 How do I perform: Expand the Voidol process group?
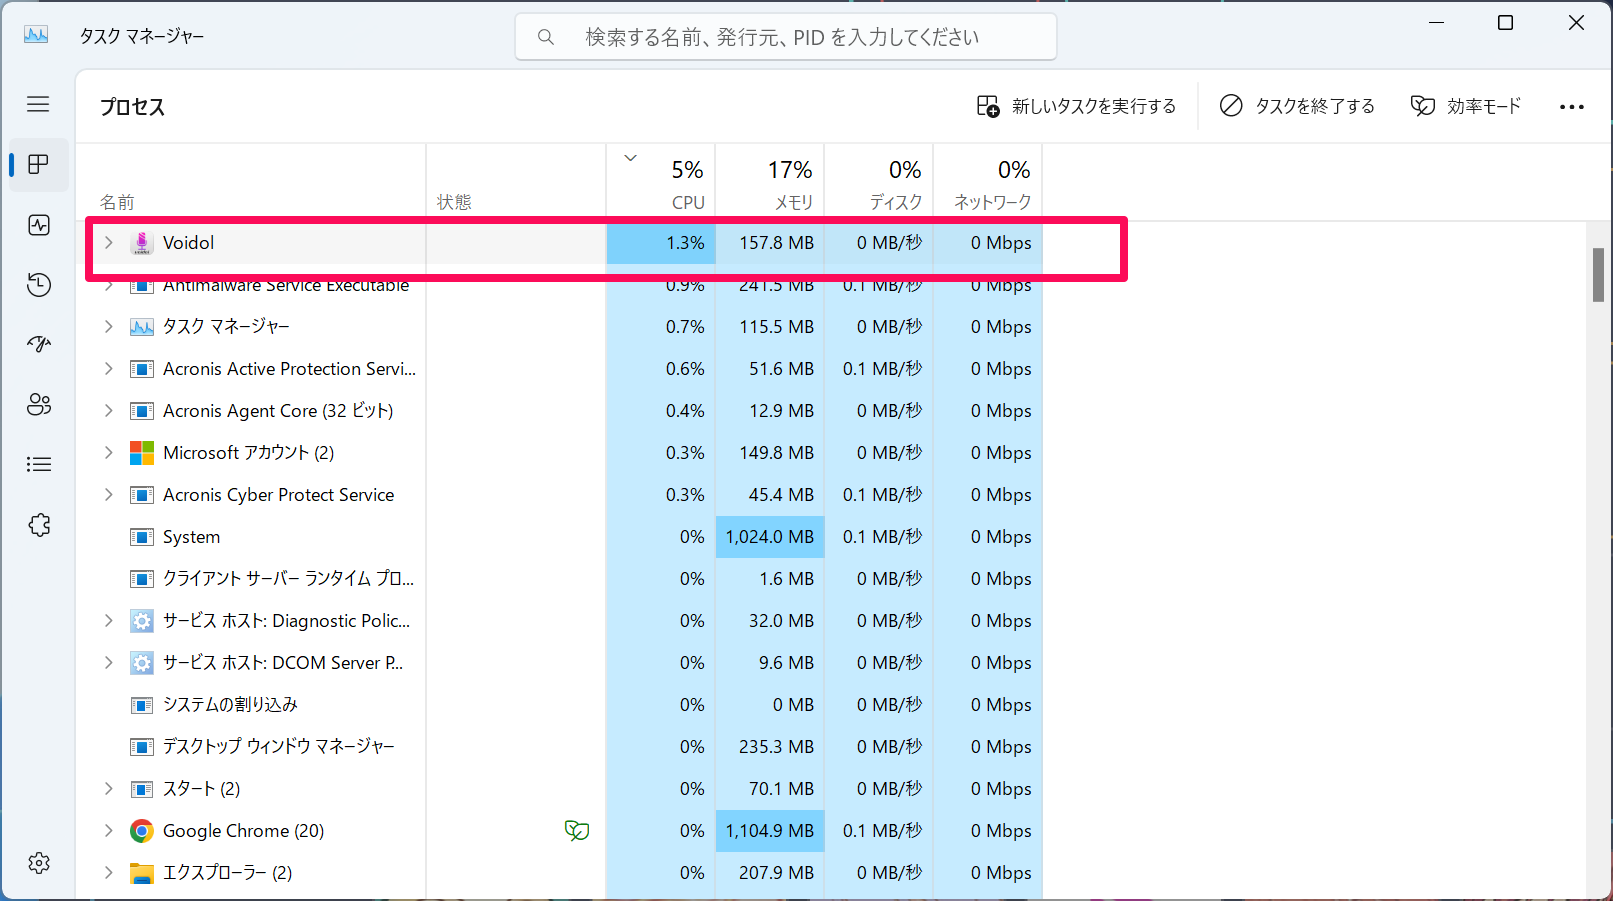tap(109, 243)
